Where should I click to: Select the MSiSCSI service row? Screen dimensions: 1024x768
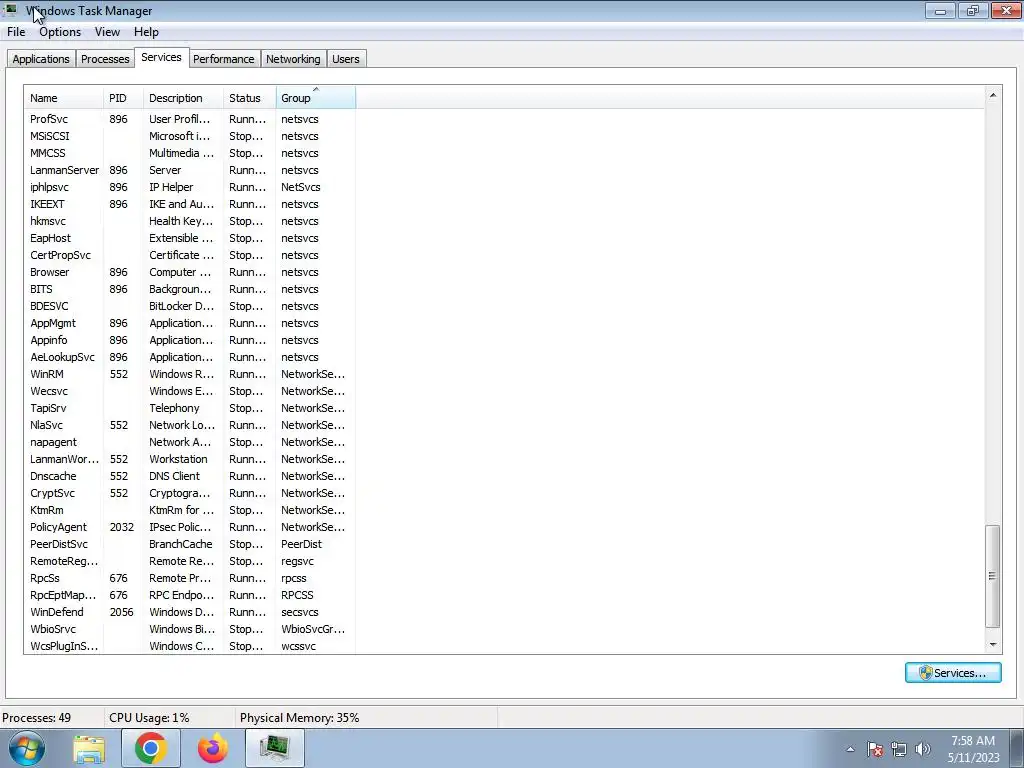(190, 136)
